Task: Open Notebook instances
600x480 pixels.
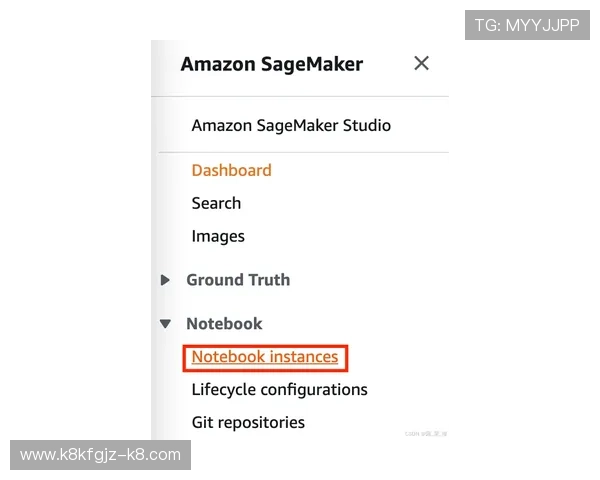Action: pyautogui.click(x=264, y=357)
